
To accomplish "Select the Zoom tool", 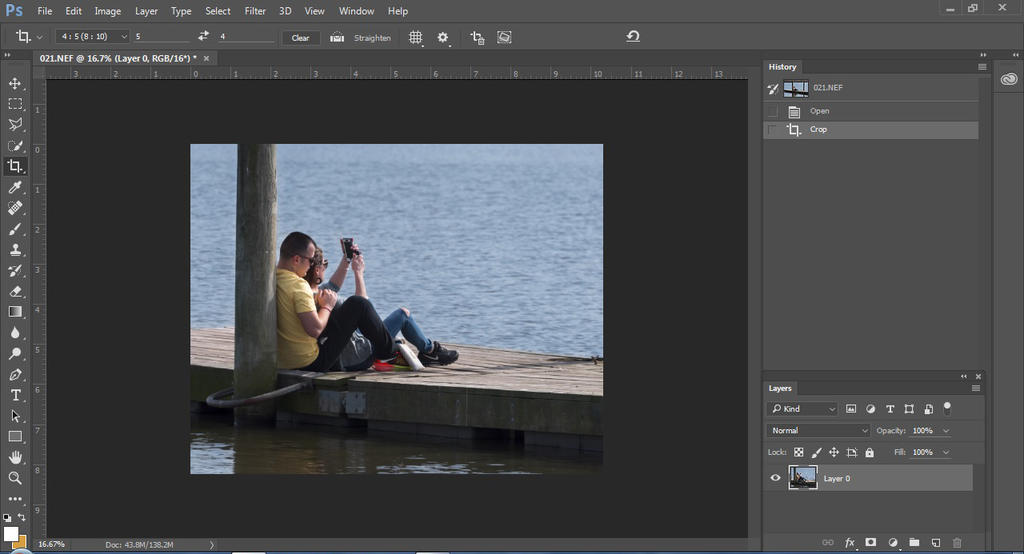I will click(x=15, y=478).
